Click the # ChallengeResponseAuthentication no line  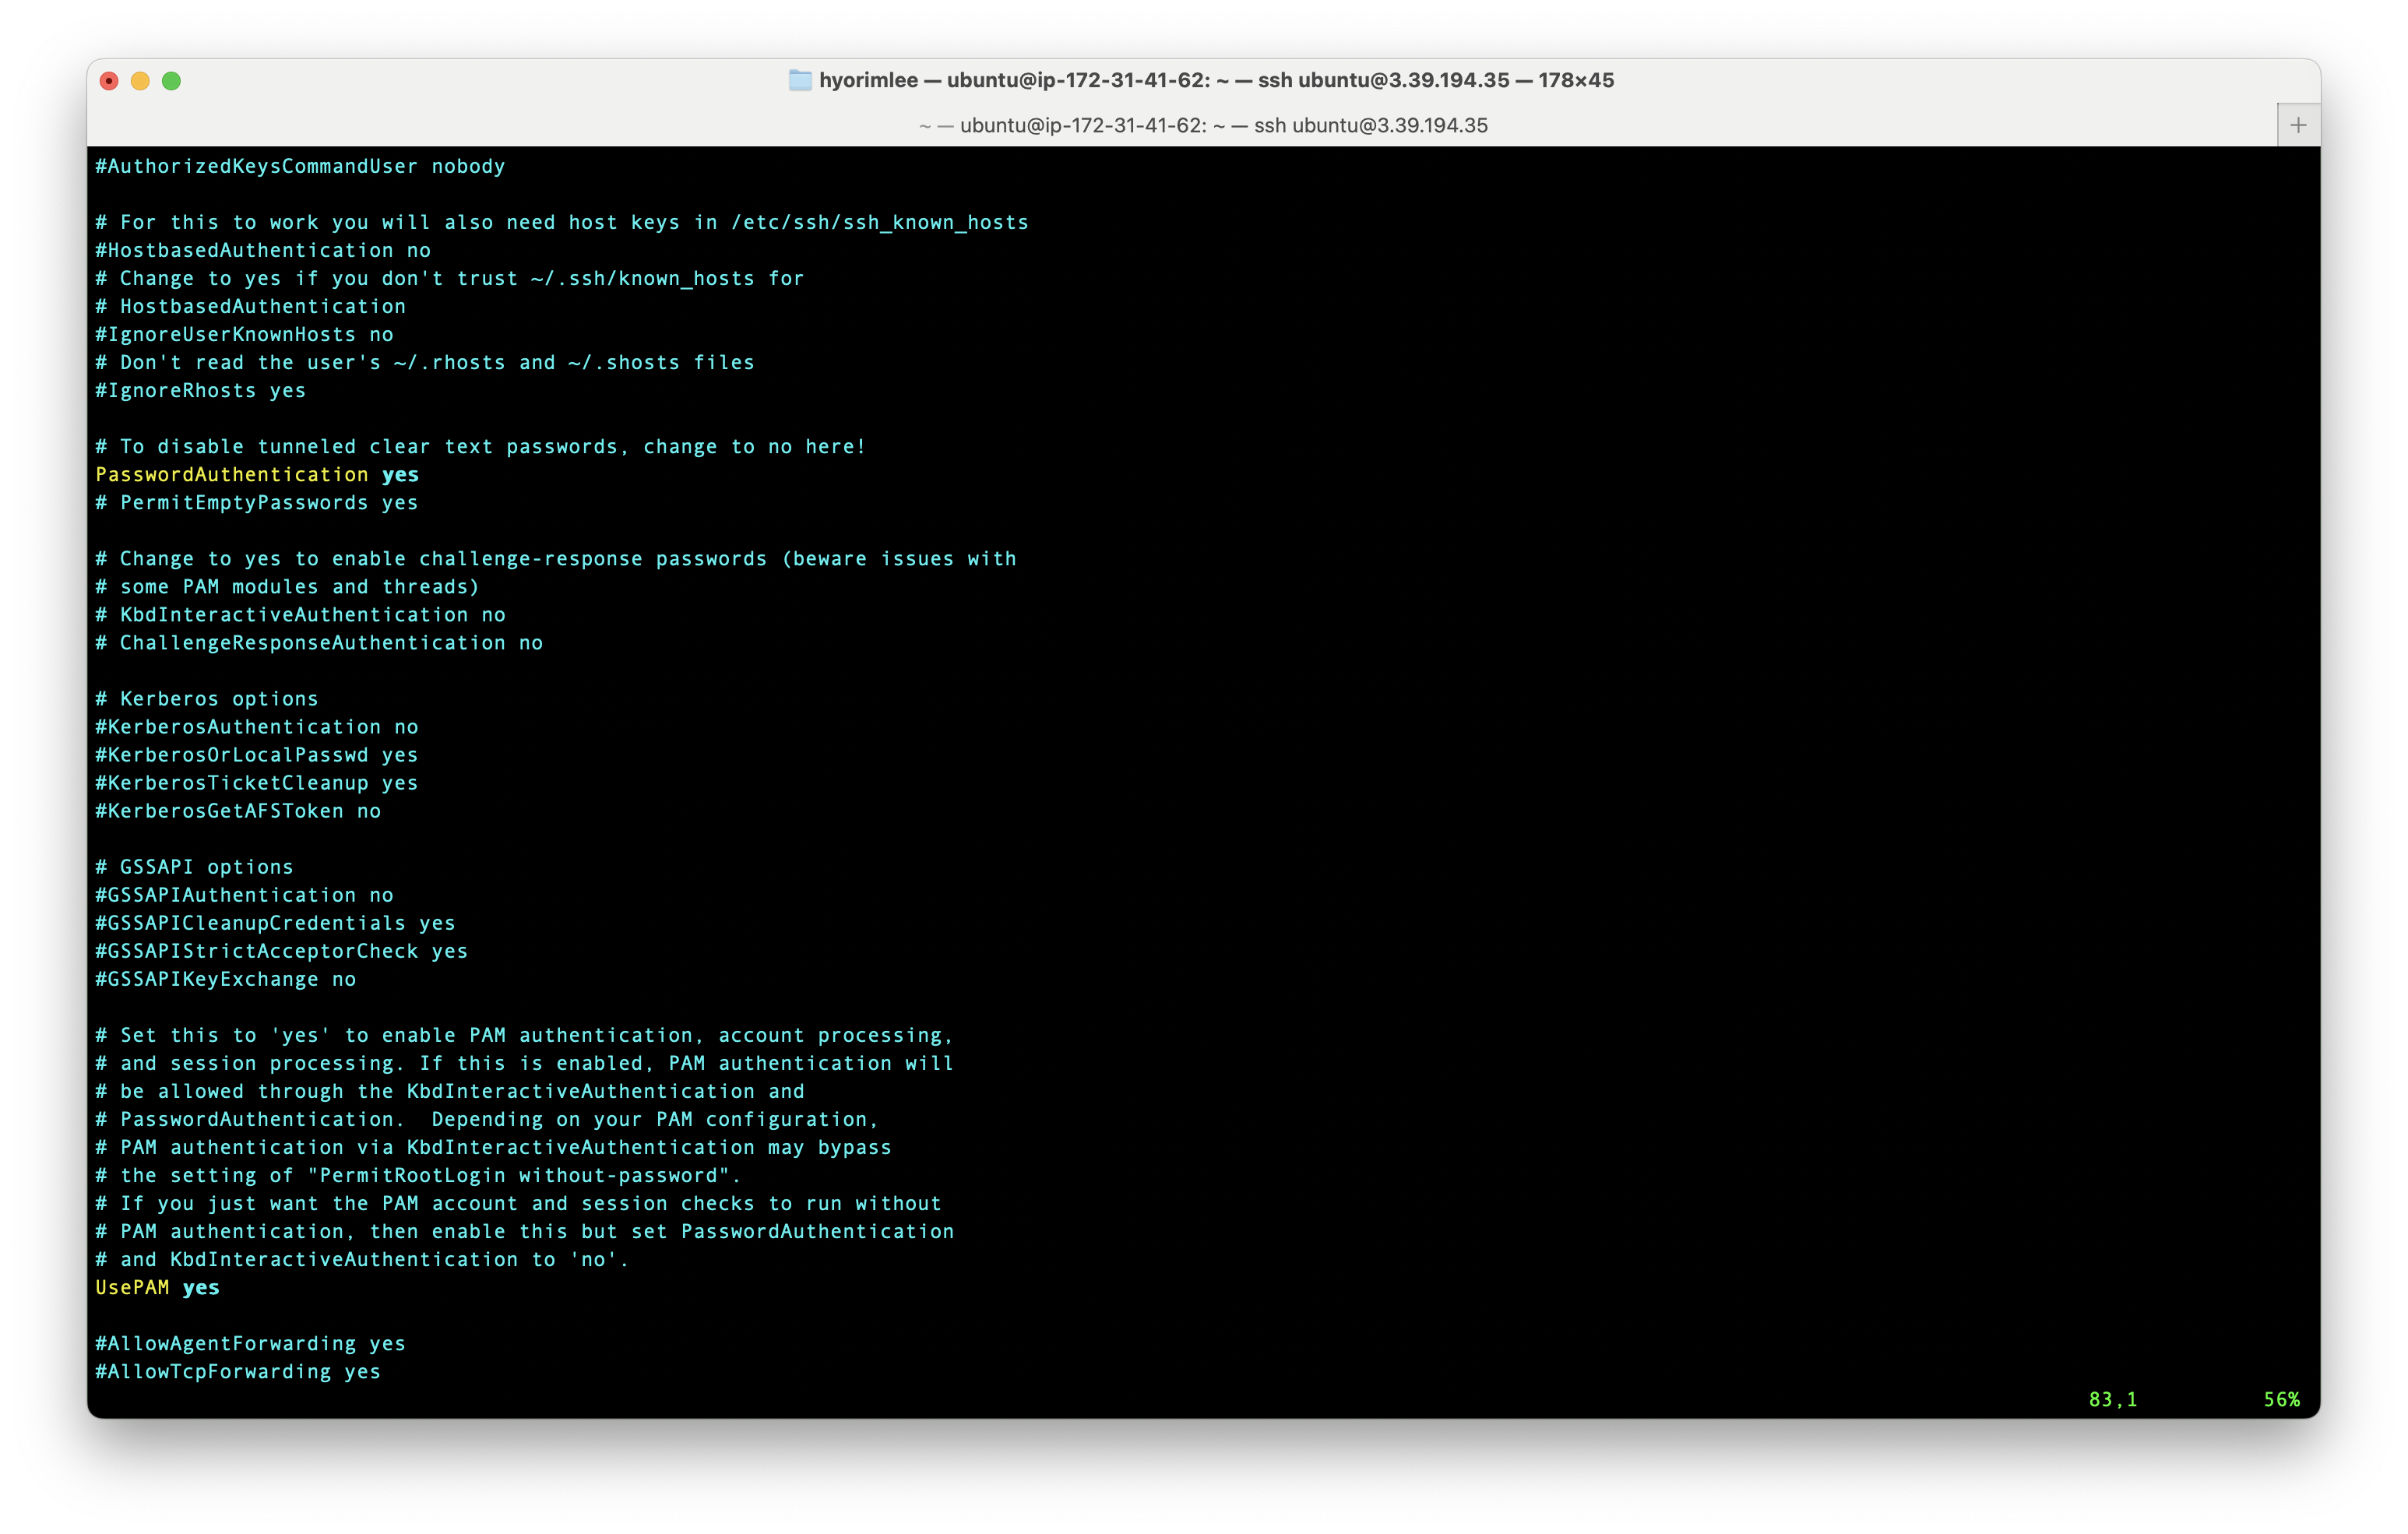(x=319, y=643)
